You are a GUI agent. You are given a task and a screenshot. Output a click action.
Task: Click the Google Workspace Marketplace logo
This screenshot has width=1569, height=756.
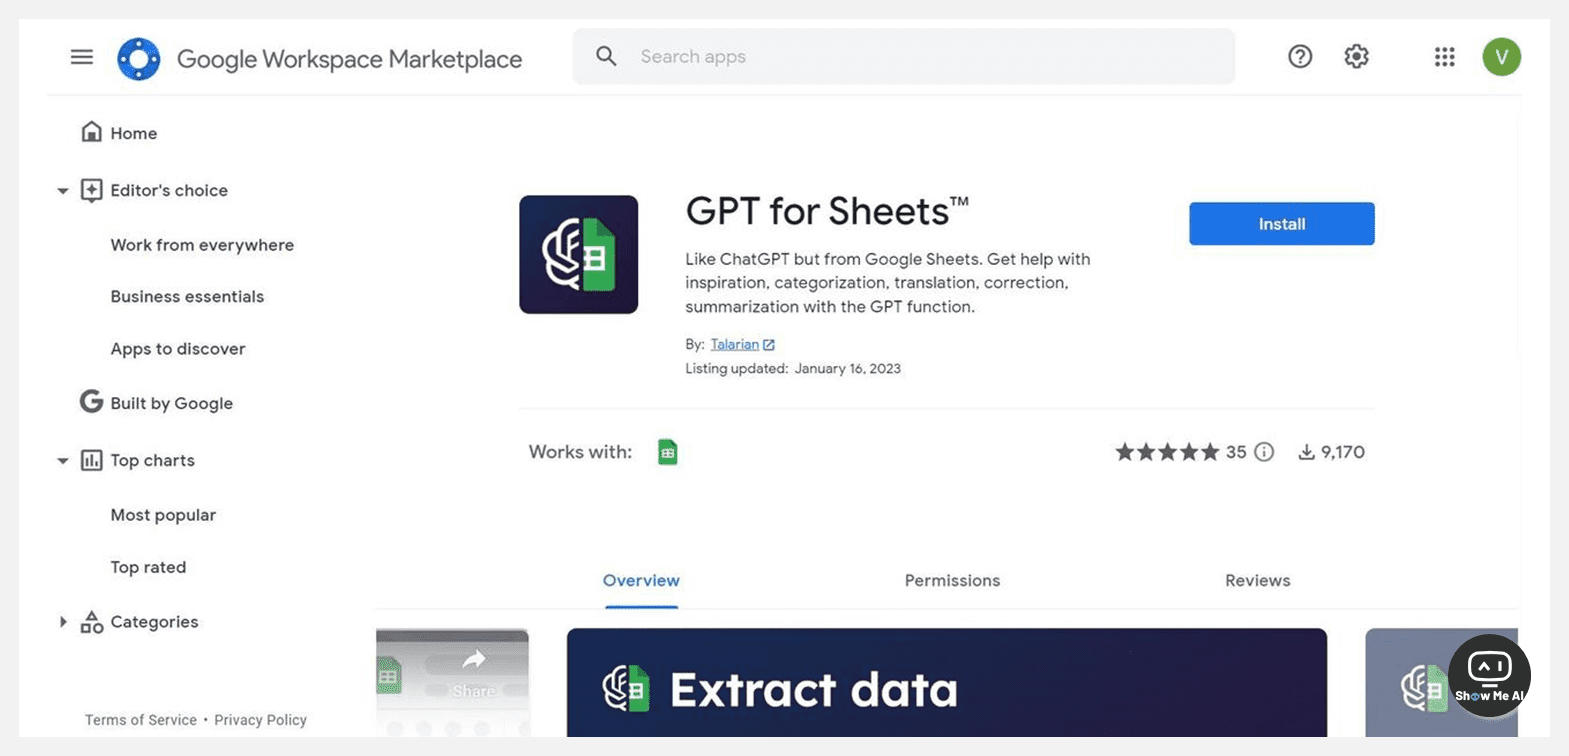(139, 59)
